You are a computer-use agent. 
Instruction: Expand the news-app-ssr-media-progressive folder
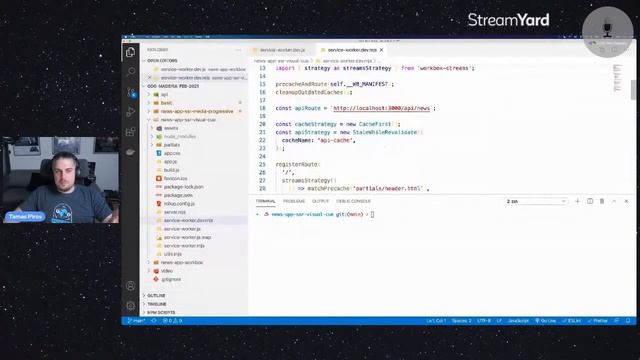pos(197,111)
